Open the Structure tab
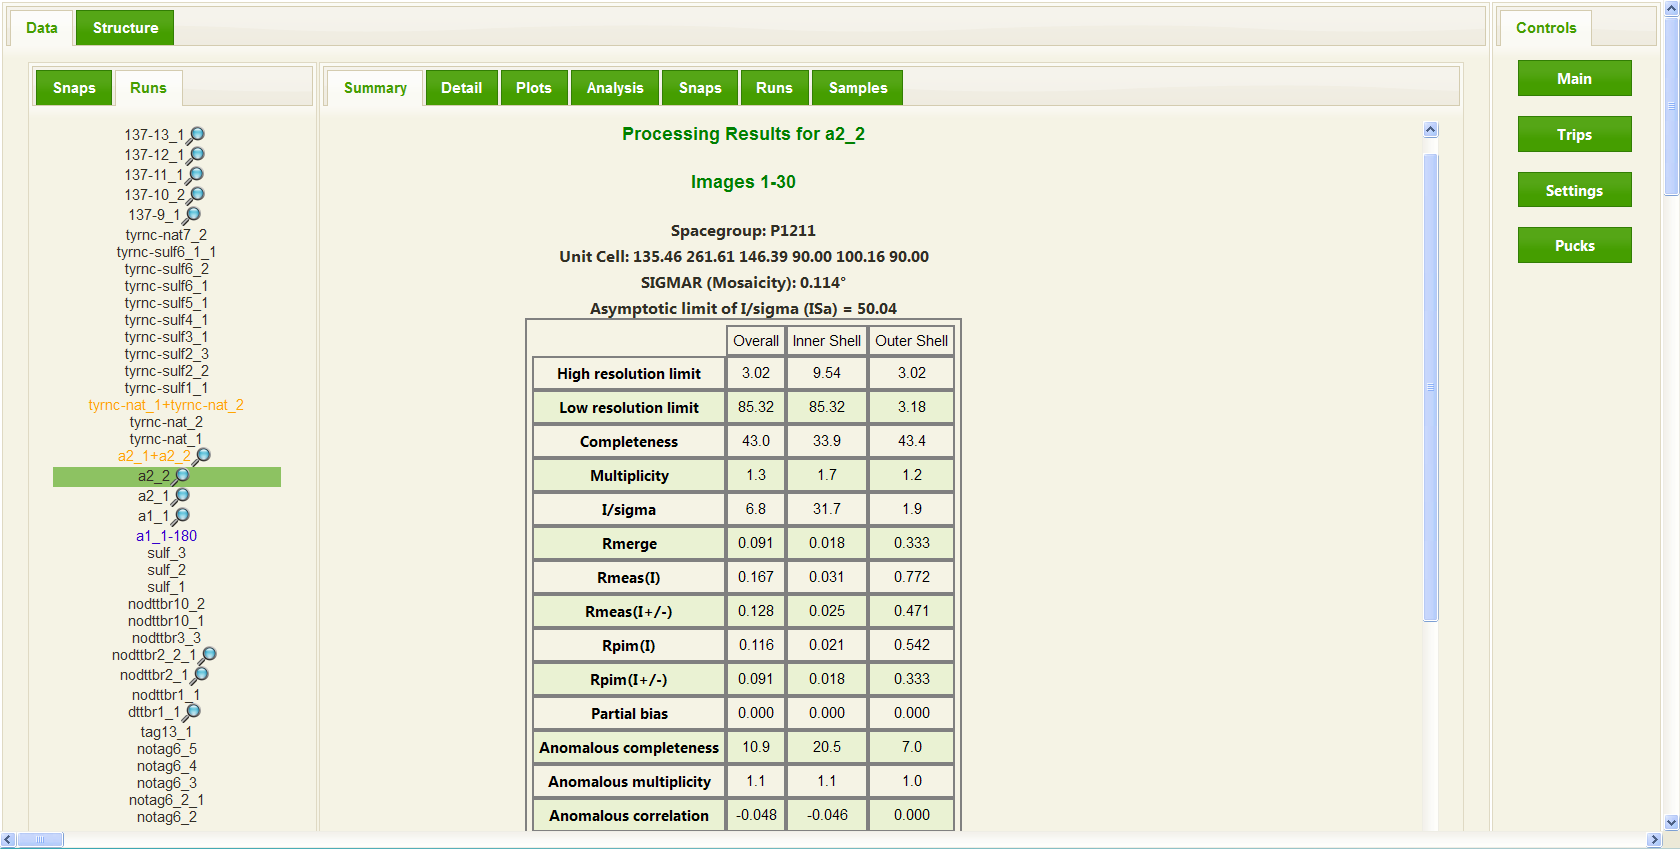 tap(125, 28)
